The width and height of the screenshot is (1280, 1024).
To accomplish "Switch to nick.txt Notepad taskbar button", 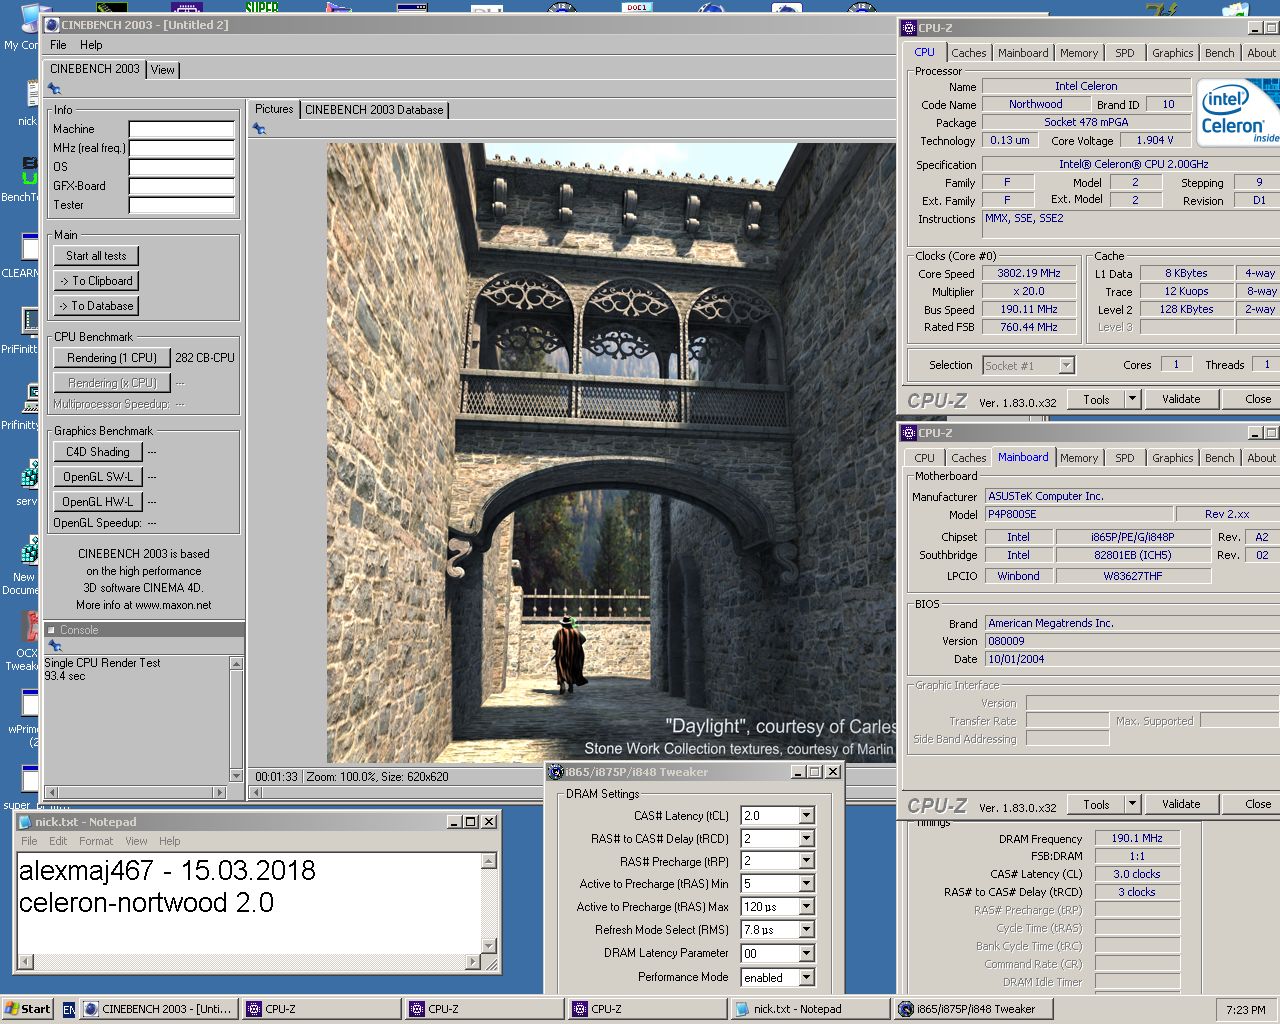I will click(811, 1009).
